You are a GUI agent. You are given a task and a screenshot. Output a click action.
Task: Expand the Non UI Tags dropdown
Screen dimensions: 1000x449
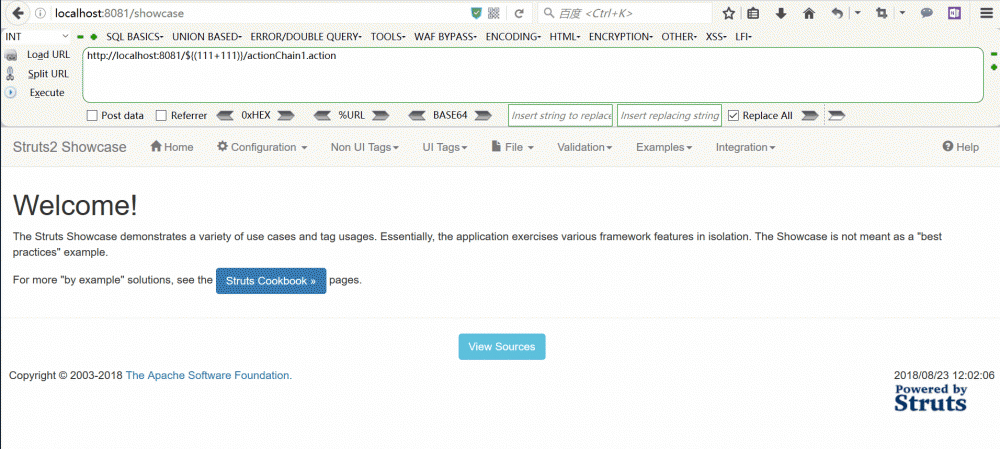coord(365,147)
